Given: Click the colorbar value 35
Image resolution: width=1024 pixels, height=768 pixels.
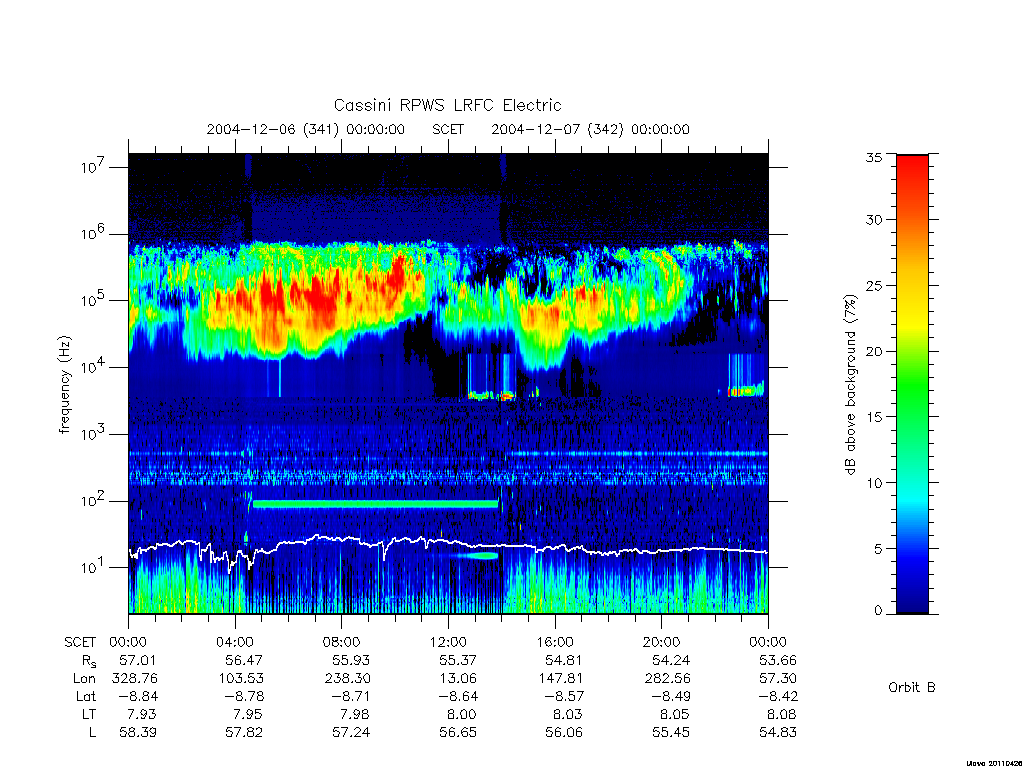Looking at the screenshot, I should 874,157.
